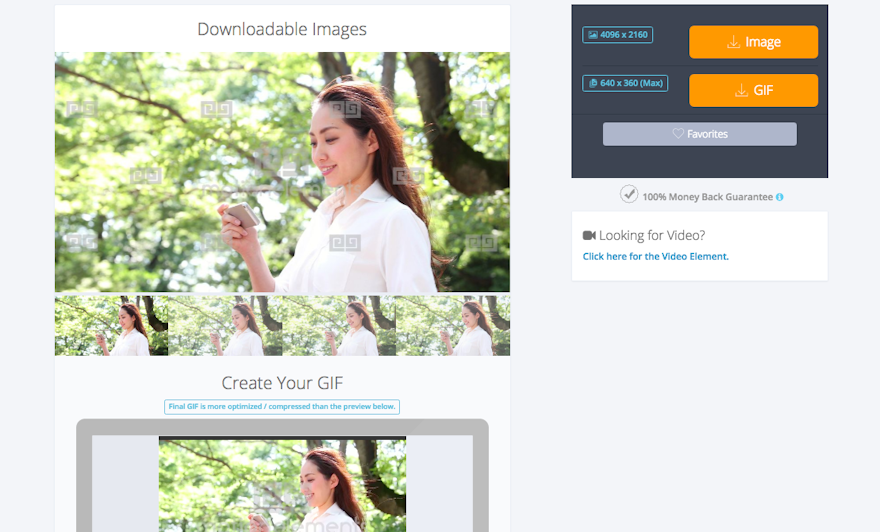The height and width of the screenshot is (532, 880).
Task: Click the "Looking for Video?" heading text
Action: pyautogui.click(x=652, y=236)
